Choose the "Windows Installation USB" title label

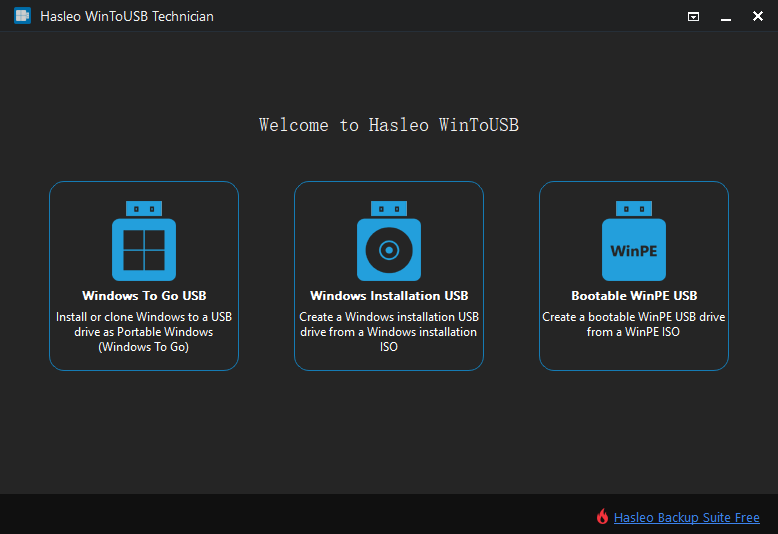(x=389, y=296)
